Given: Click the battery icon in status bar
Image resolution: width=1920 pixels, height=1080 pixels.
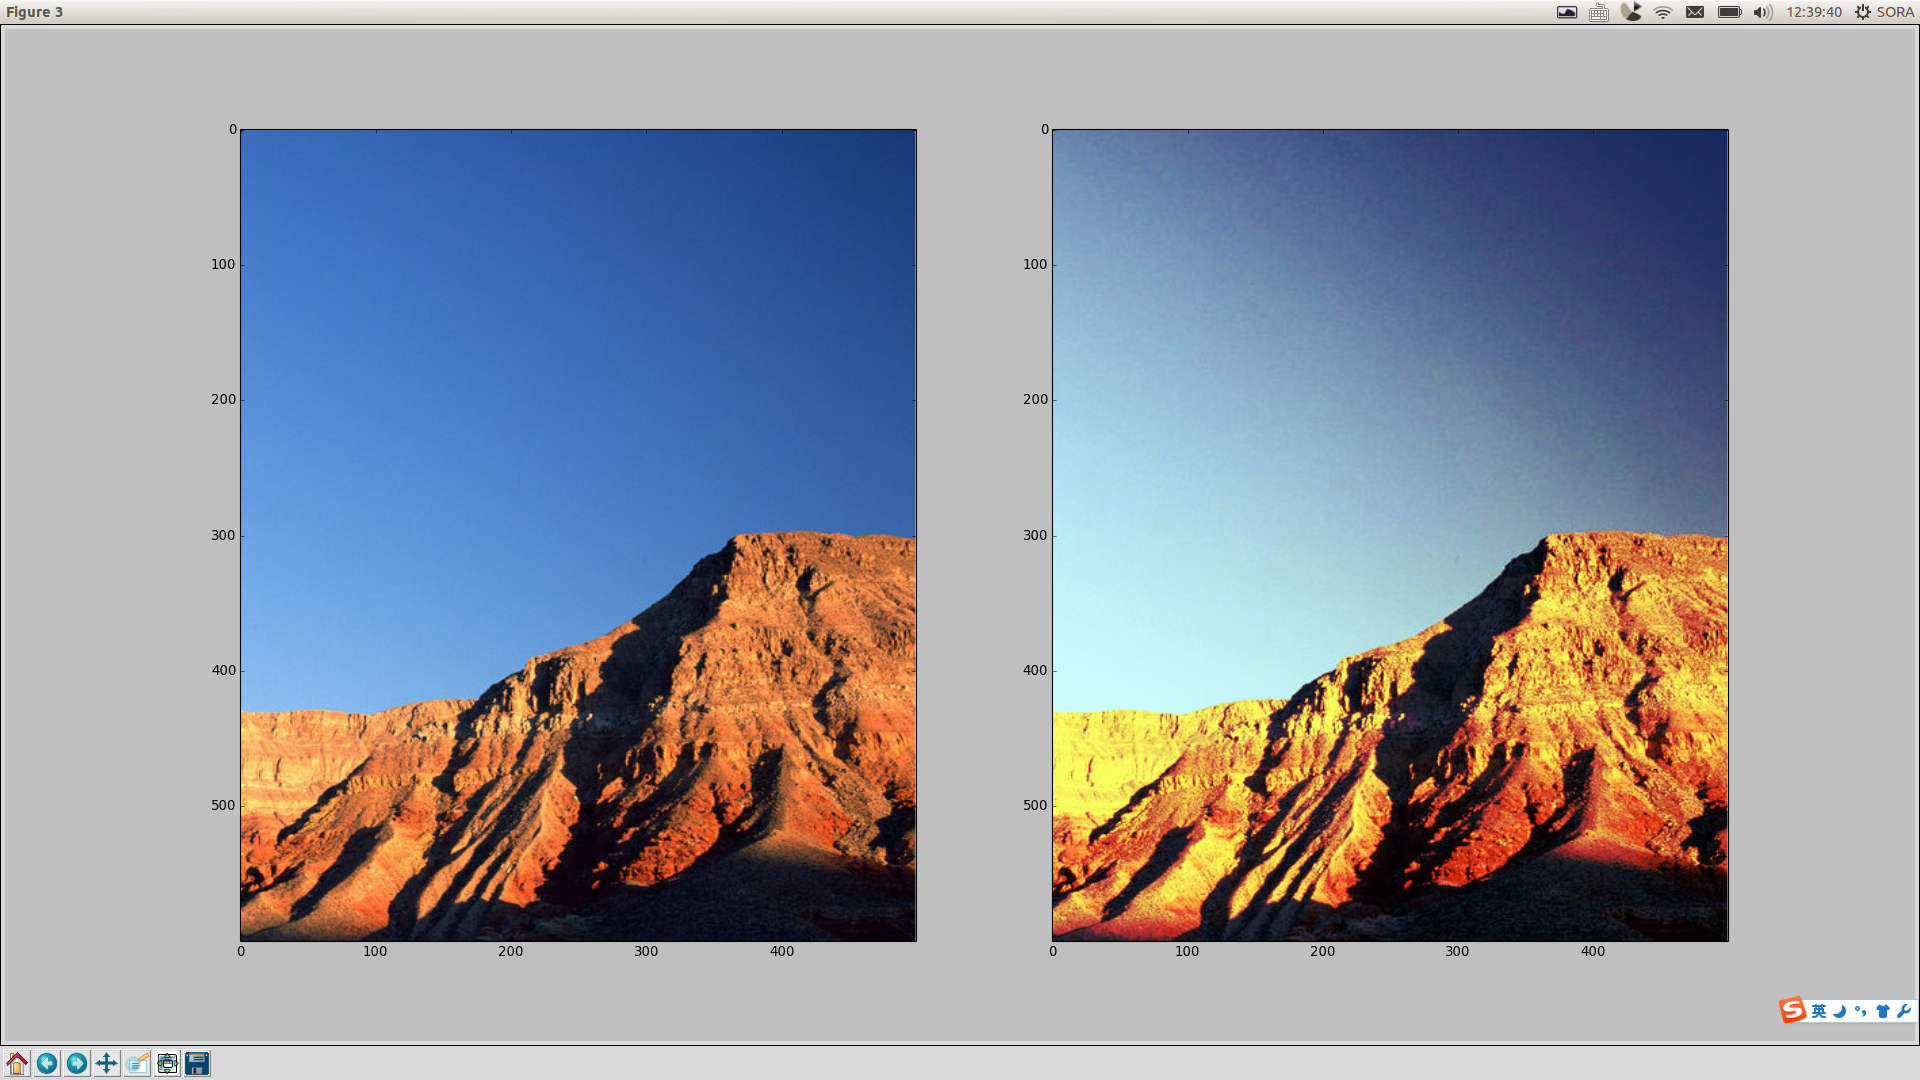Looking at the screenshot, I should [1726, 12].
